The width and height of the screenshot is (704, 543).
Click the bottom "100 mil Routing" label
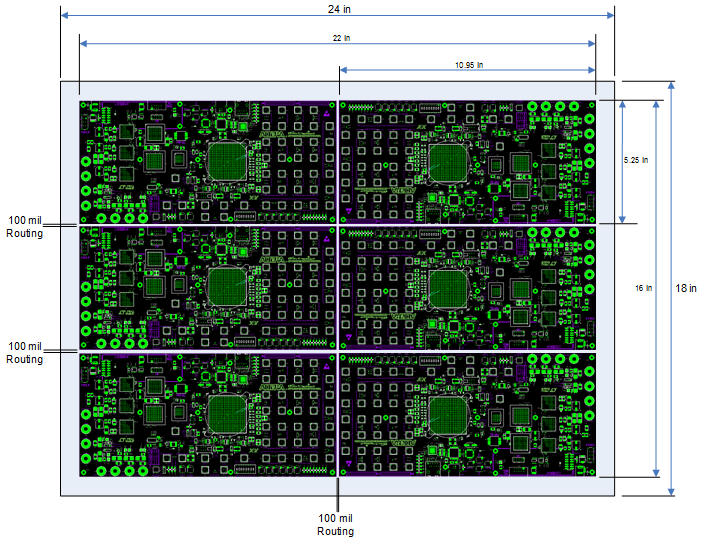coord(335,525)
